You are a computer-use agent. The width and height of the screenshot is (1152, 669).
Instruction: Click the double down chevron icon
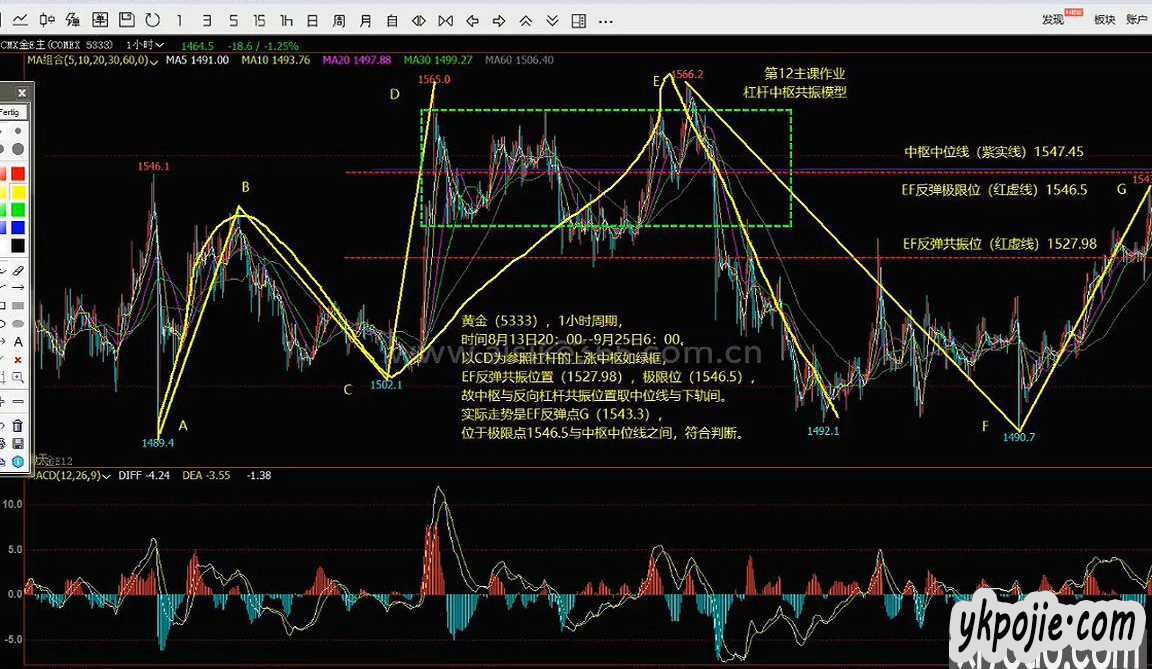pos(552,21)
